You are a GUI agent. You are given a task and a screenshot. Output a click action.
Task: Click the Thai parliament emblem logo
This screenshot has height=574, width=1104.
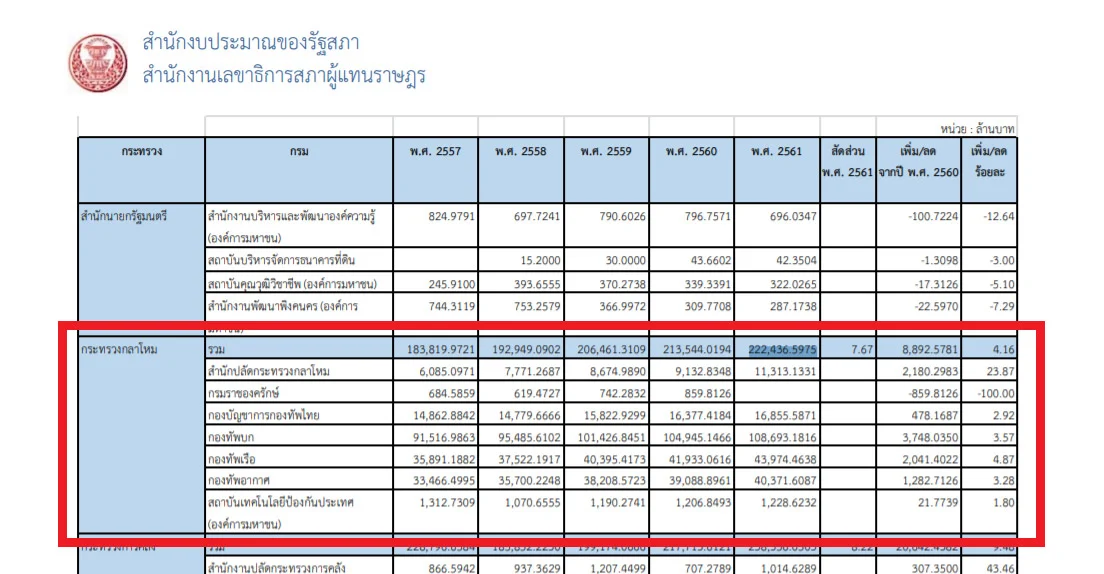coord(99,63)
